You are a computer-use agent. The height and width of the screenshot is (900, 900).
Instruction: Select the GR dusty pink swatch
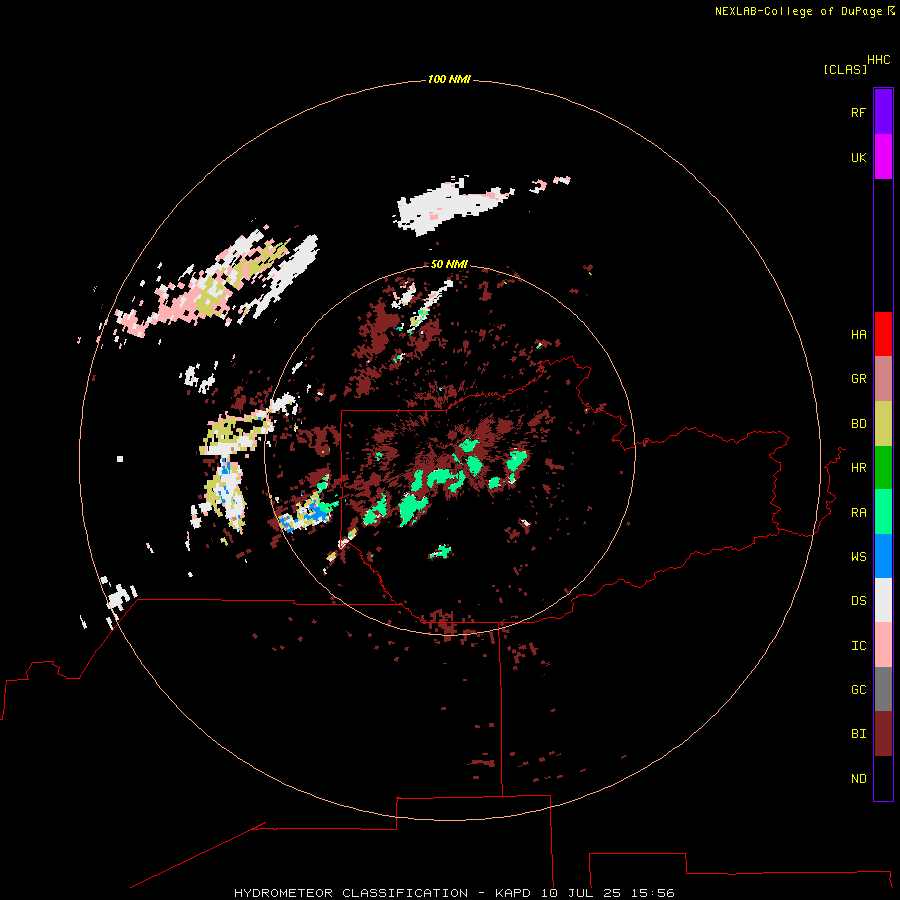[x=883, y=379]
